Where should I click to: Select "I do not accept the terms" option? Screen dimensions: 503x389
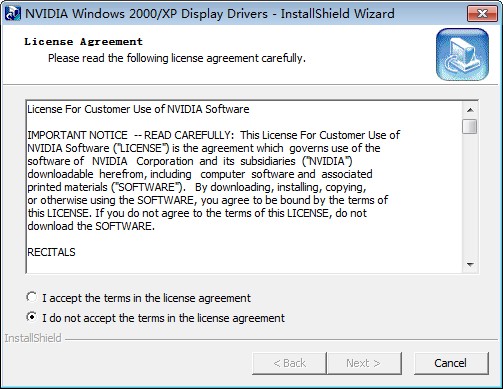pyautogui.click(x=32, y=317)
